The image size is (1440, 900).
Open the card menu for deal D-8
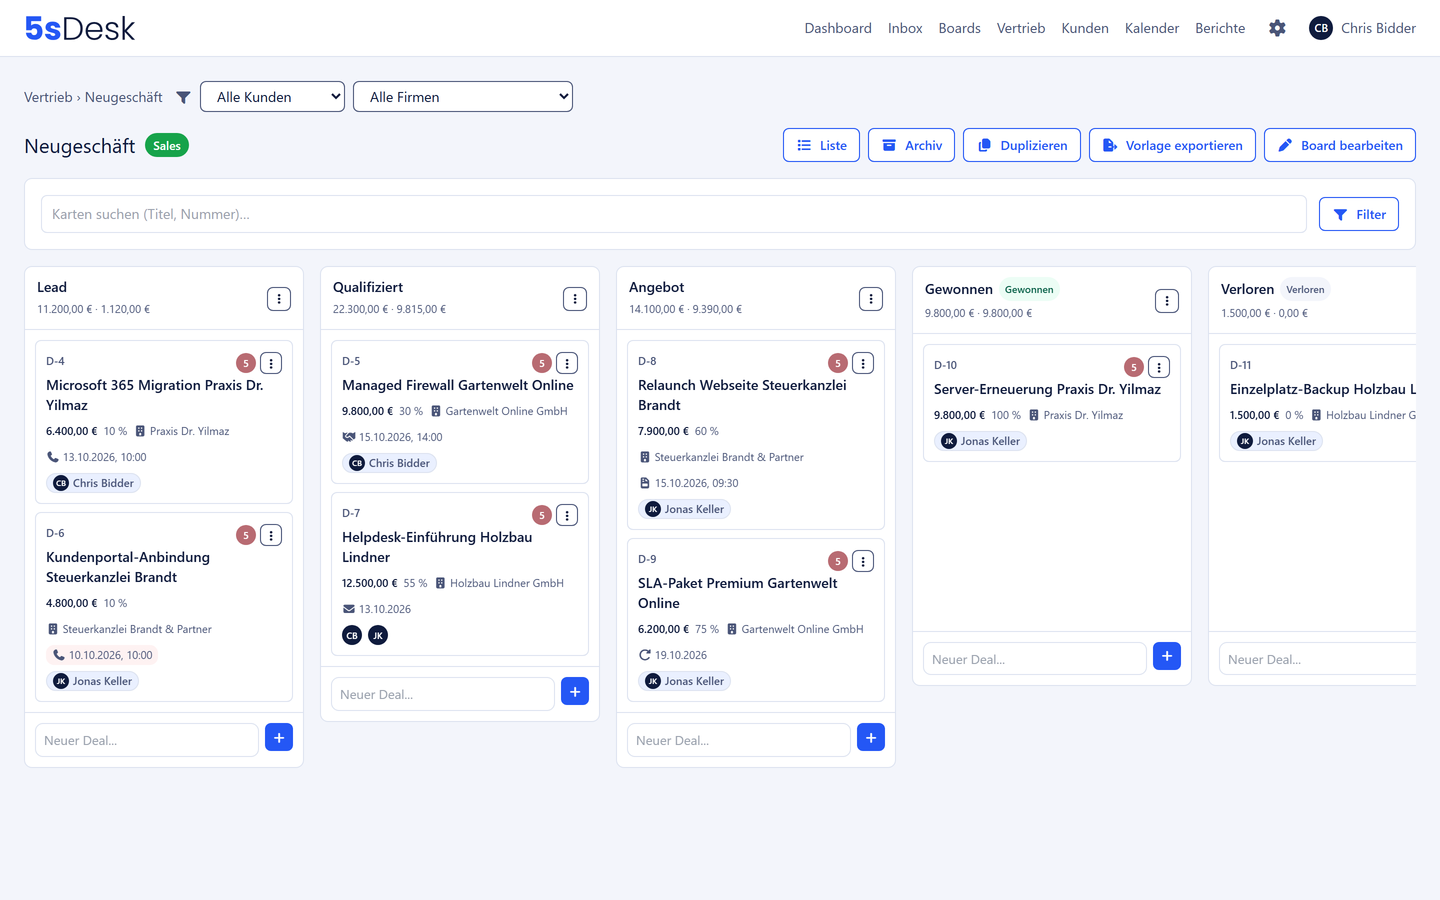[x=863, y=363]
